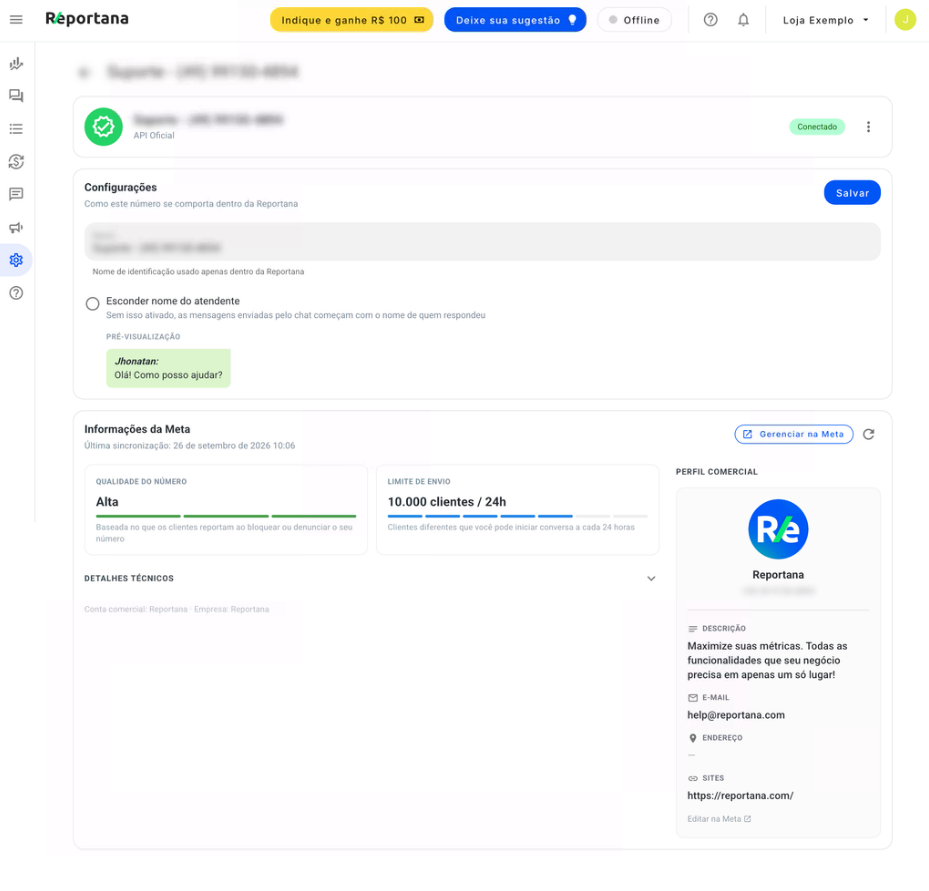Click the green verified badge icon

click(103, 127)
